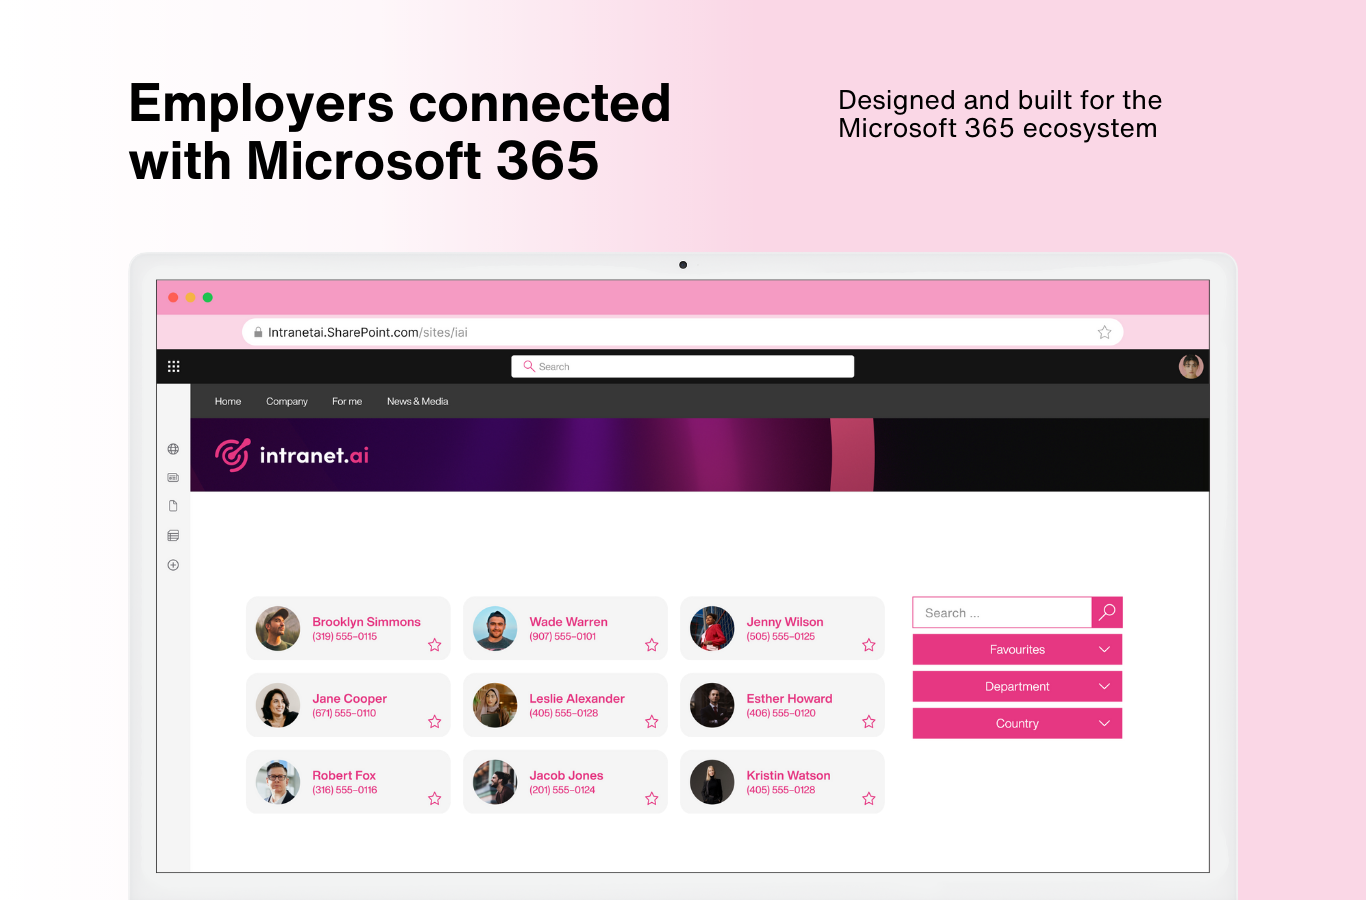Click the news card icon in the sidebar
1366x900 pixels.
click(x=173, y=477)
